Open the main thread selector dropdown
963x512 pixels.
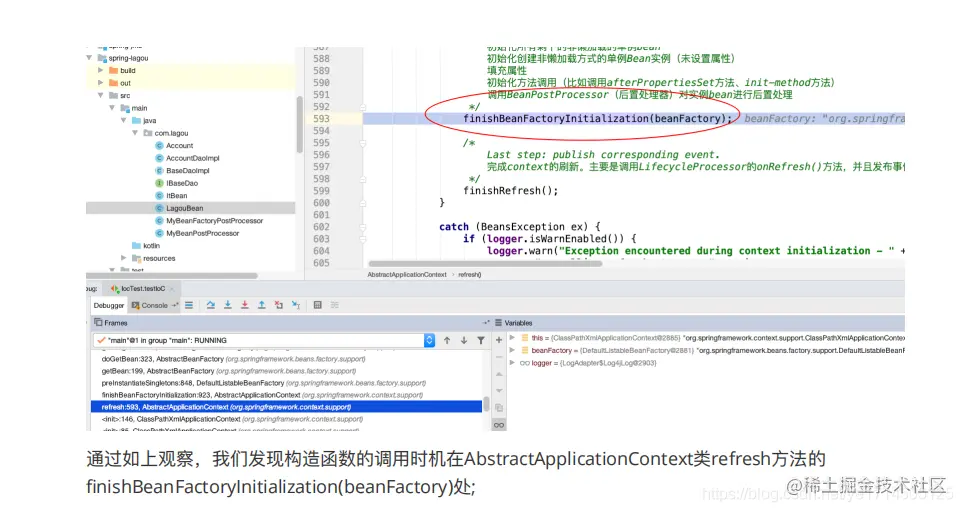[429, 340]
